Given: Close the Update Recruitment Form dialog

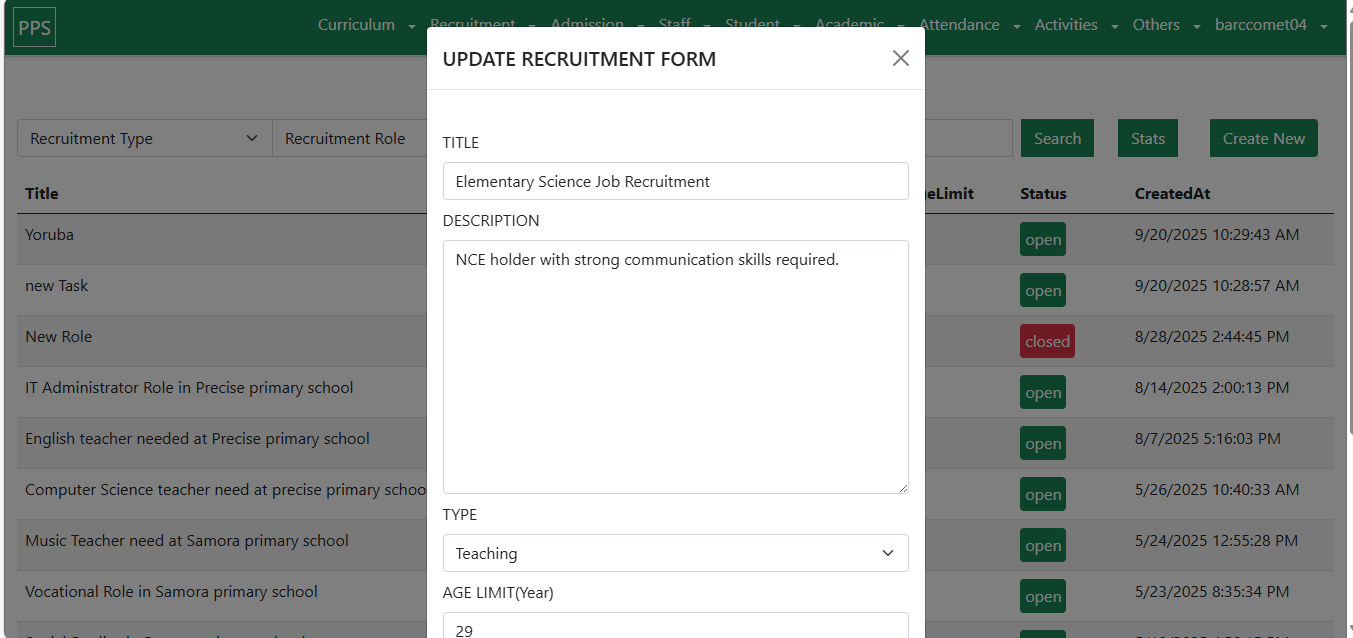Looking at the screenshot, I should tap(900, 58).
